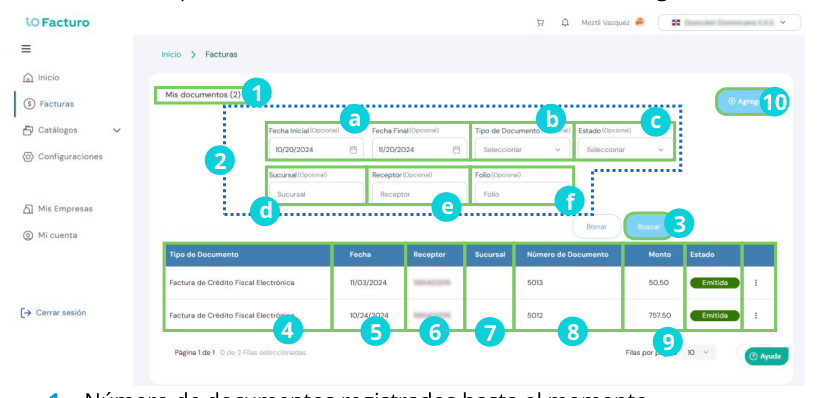Viewport: 817px width, 398px height.
Task: Click the Borrar button
Action: click(597, 227)
